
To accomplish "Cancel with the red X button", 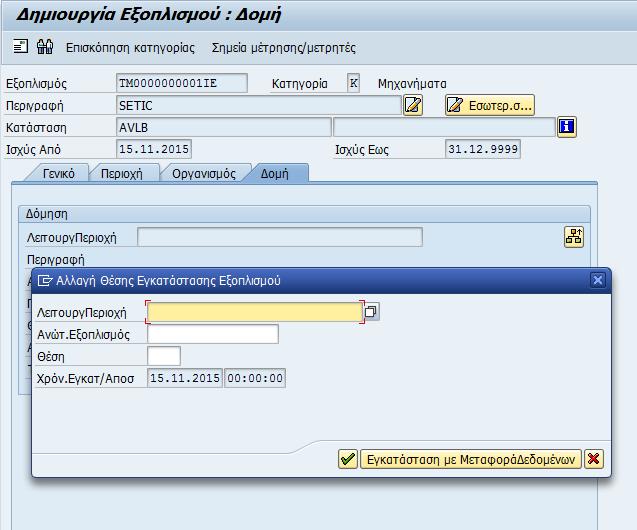I will click(594, 459).
